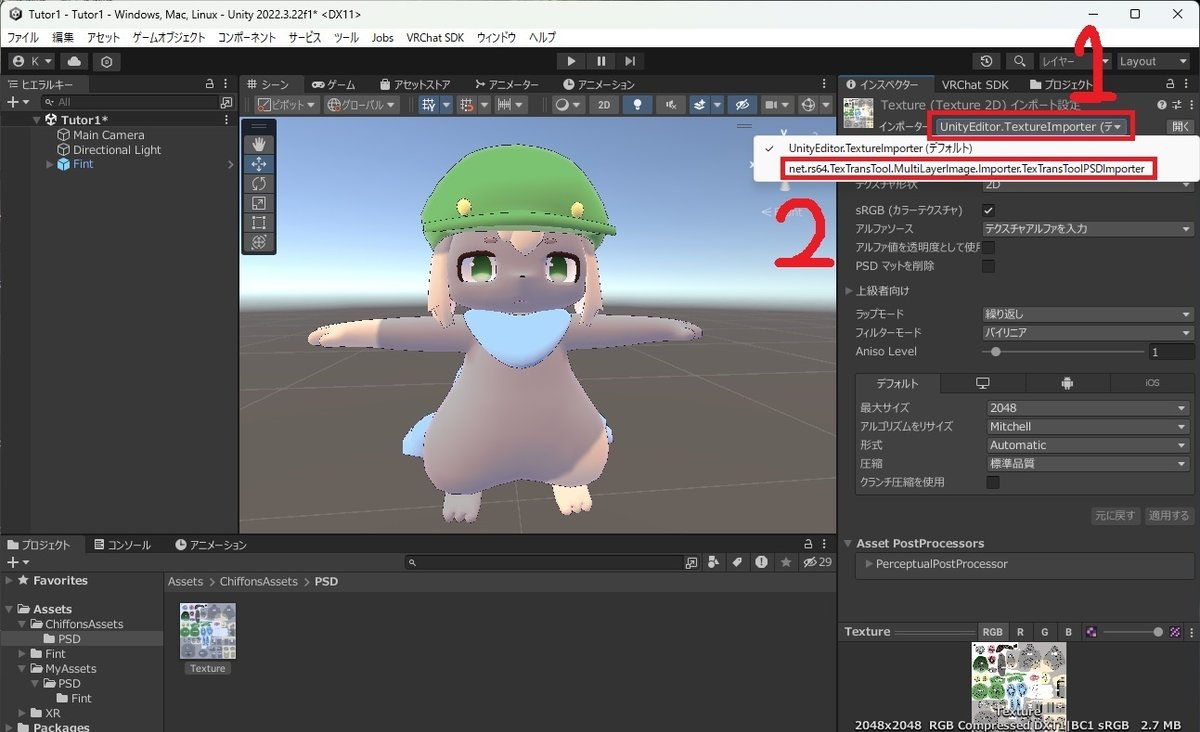Open the Importer selection dropdown
The height and width of the screenshot is (732, 1200).
(1033, 127)
